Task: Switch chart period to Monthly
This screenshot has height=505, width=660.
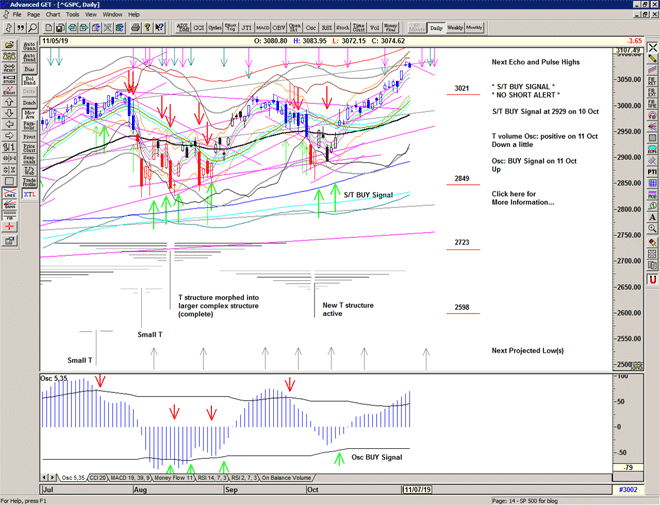Action: coord(474,28)
